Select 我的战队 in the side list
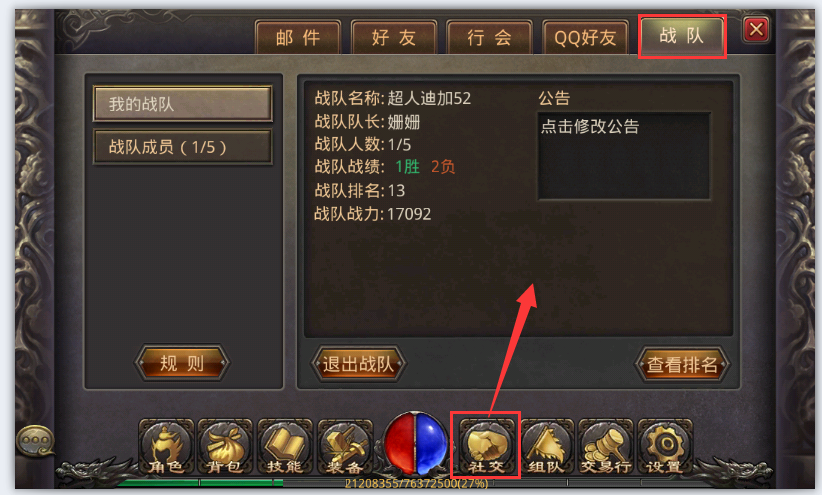Viewport: 822px width, 495px height. click(x=182, y=104)
